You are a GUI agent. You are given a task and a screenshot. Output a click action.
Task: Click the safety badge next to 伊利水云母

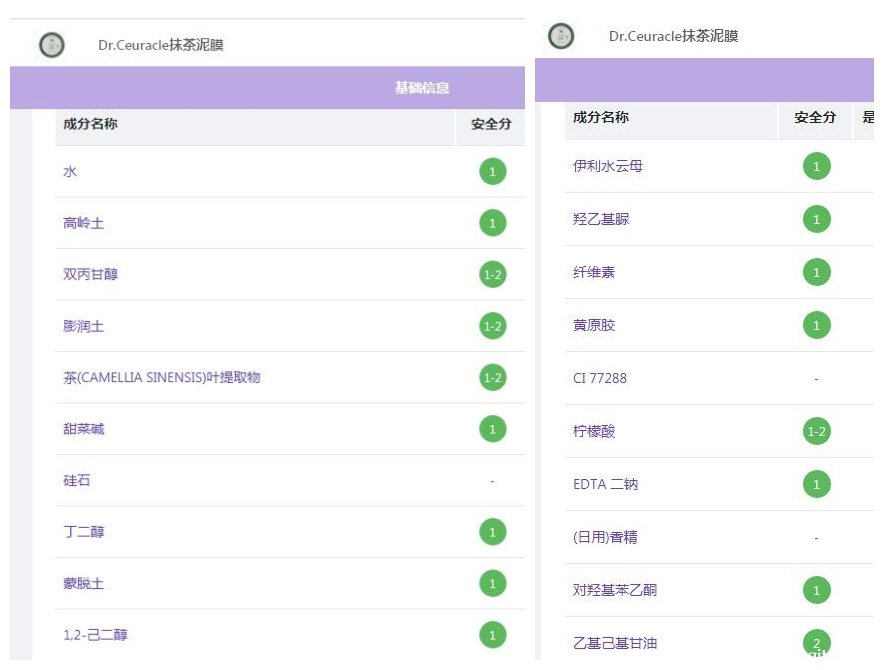pos(816,166)
